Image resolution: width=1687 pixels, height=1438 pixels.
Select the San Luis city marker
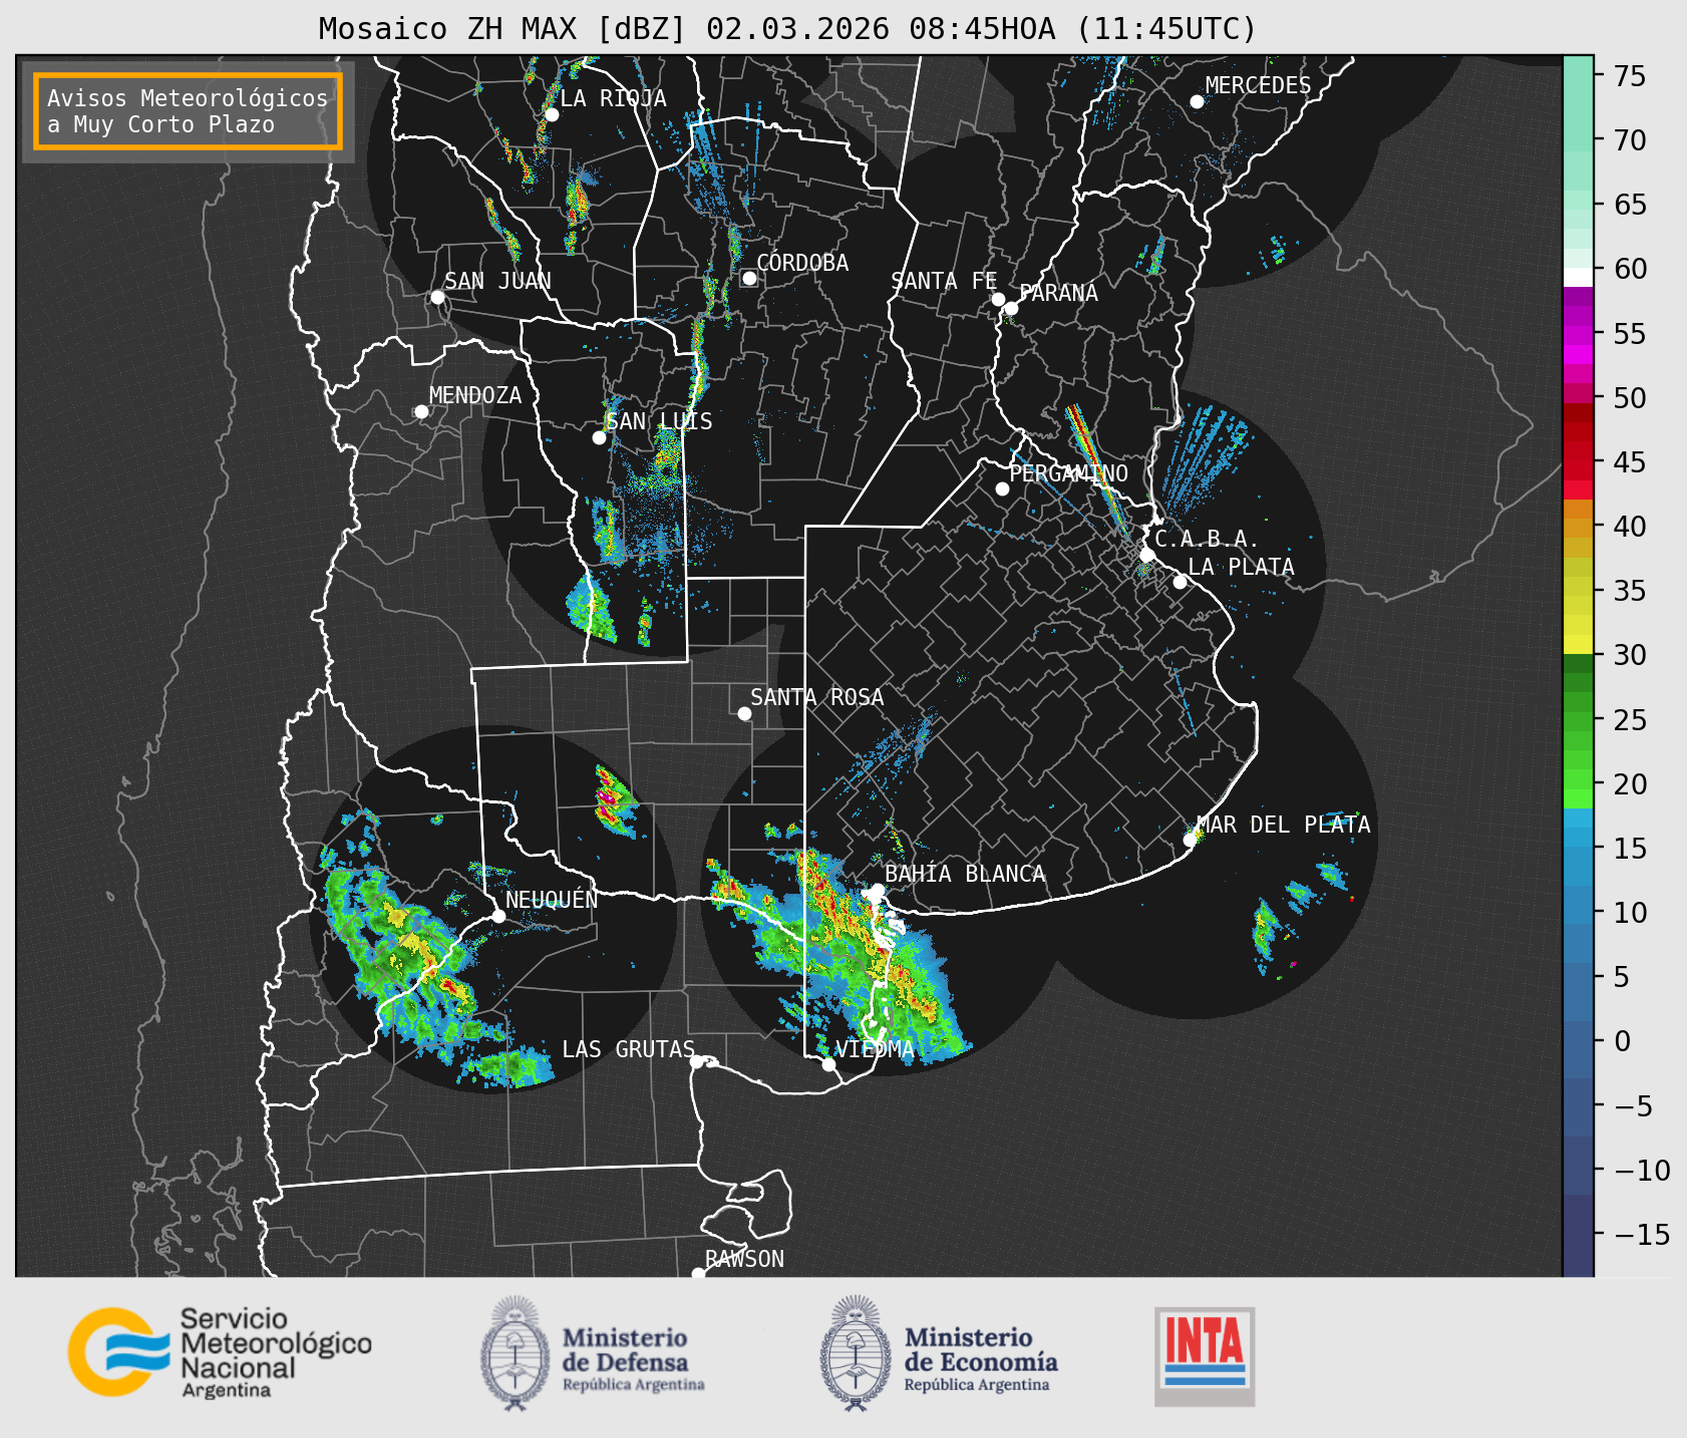(x=599, y=438)
